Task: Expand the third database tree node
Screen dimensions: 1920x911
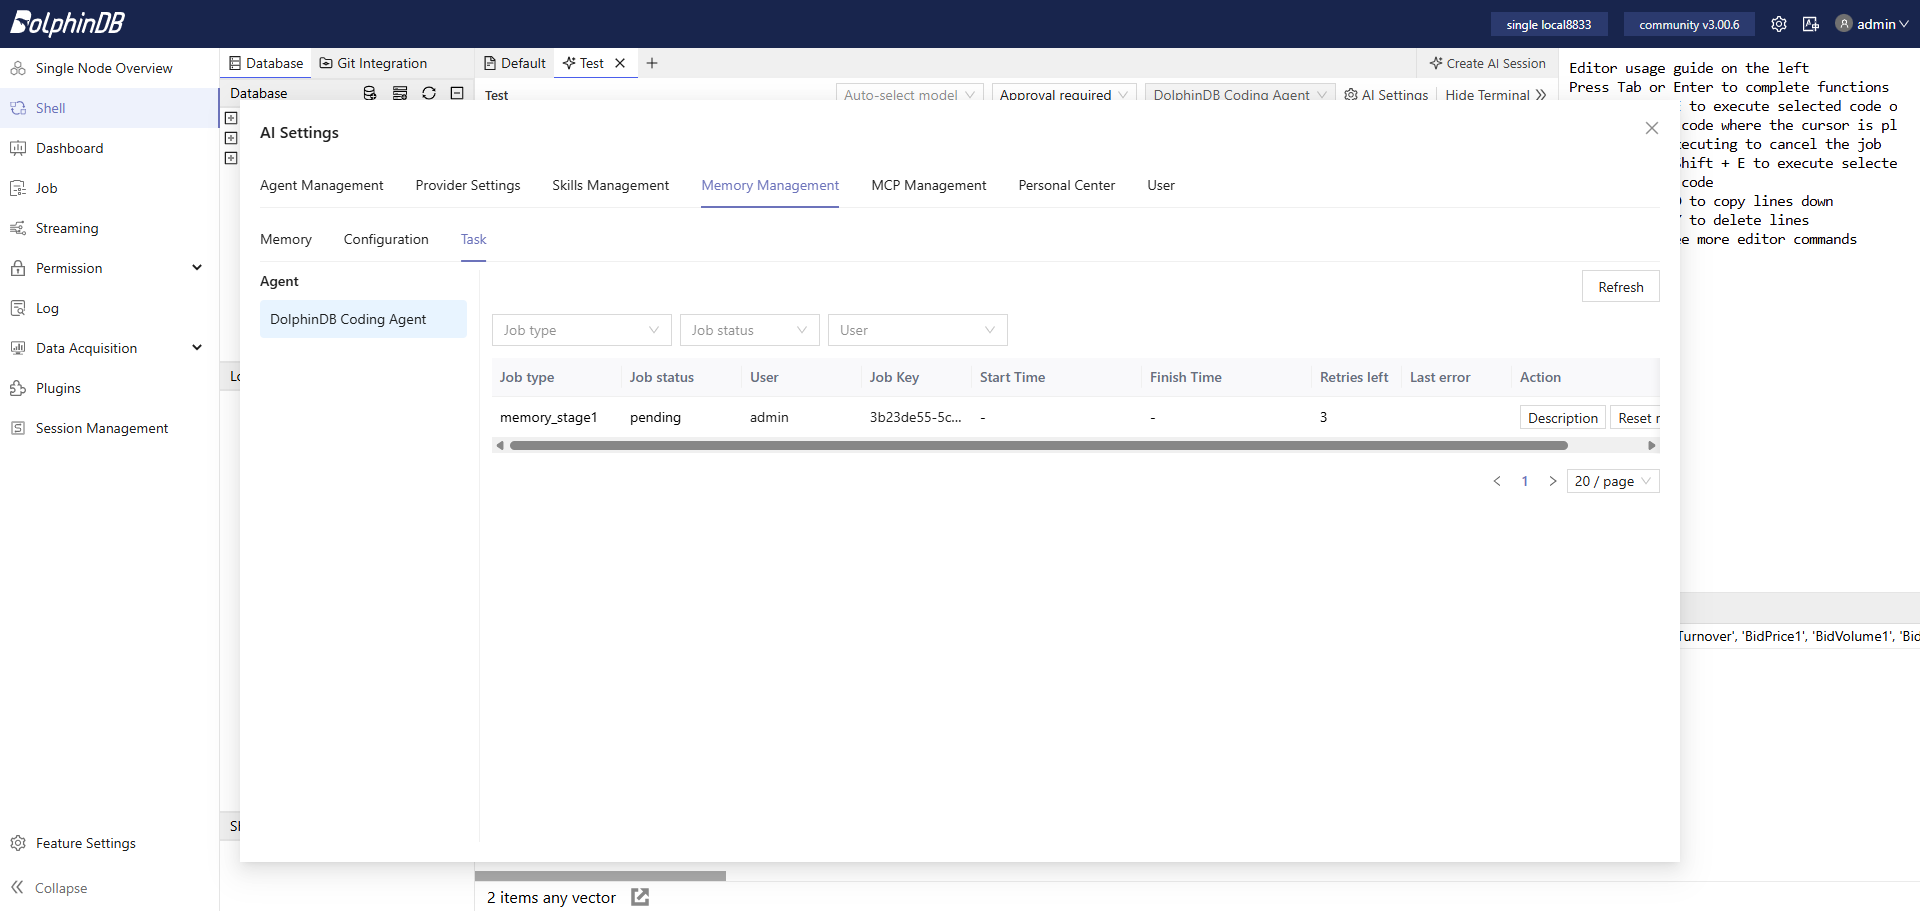Action: point(231,158)
